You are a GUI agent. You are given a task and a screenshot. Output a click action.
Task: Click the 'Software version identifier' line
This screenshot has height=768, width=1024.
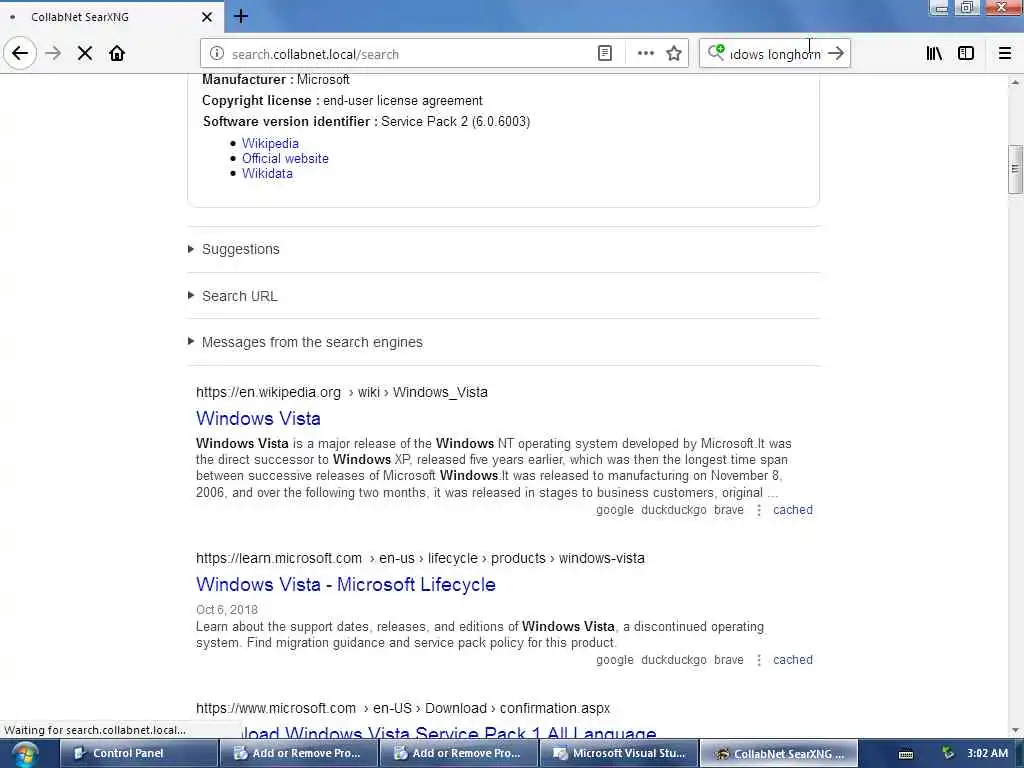pyautogui.click(x=366, y=121)
